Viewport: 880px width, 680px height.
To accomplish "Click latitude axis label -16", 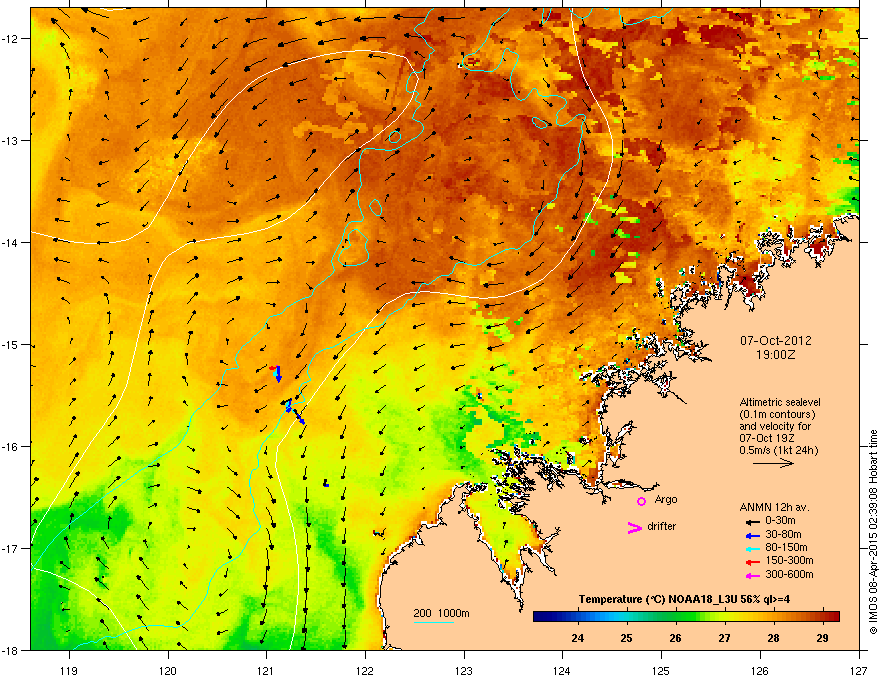I will click(11, 447).
